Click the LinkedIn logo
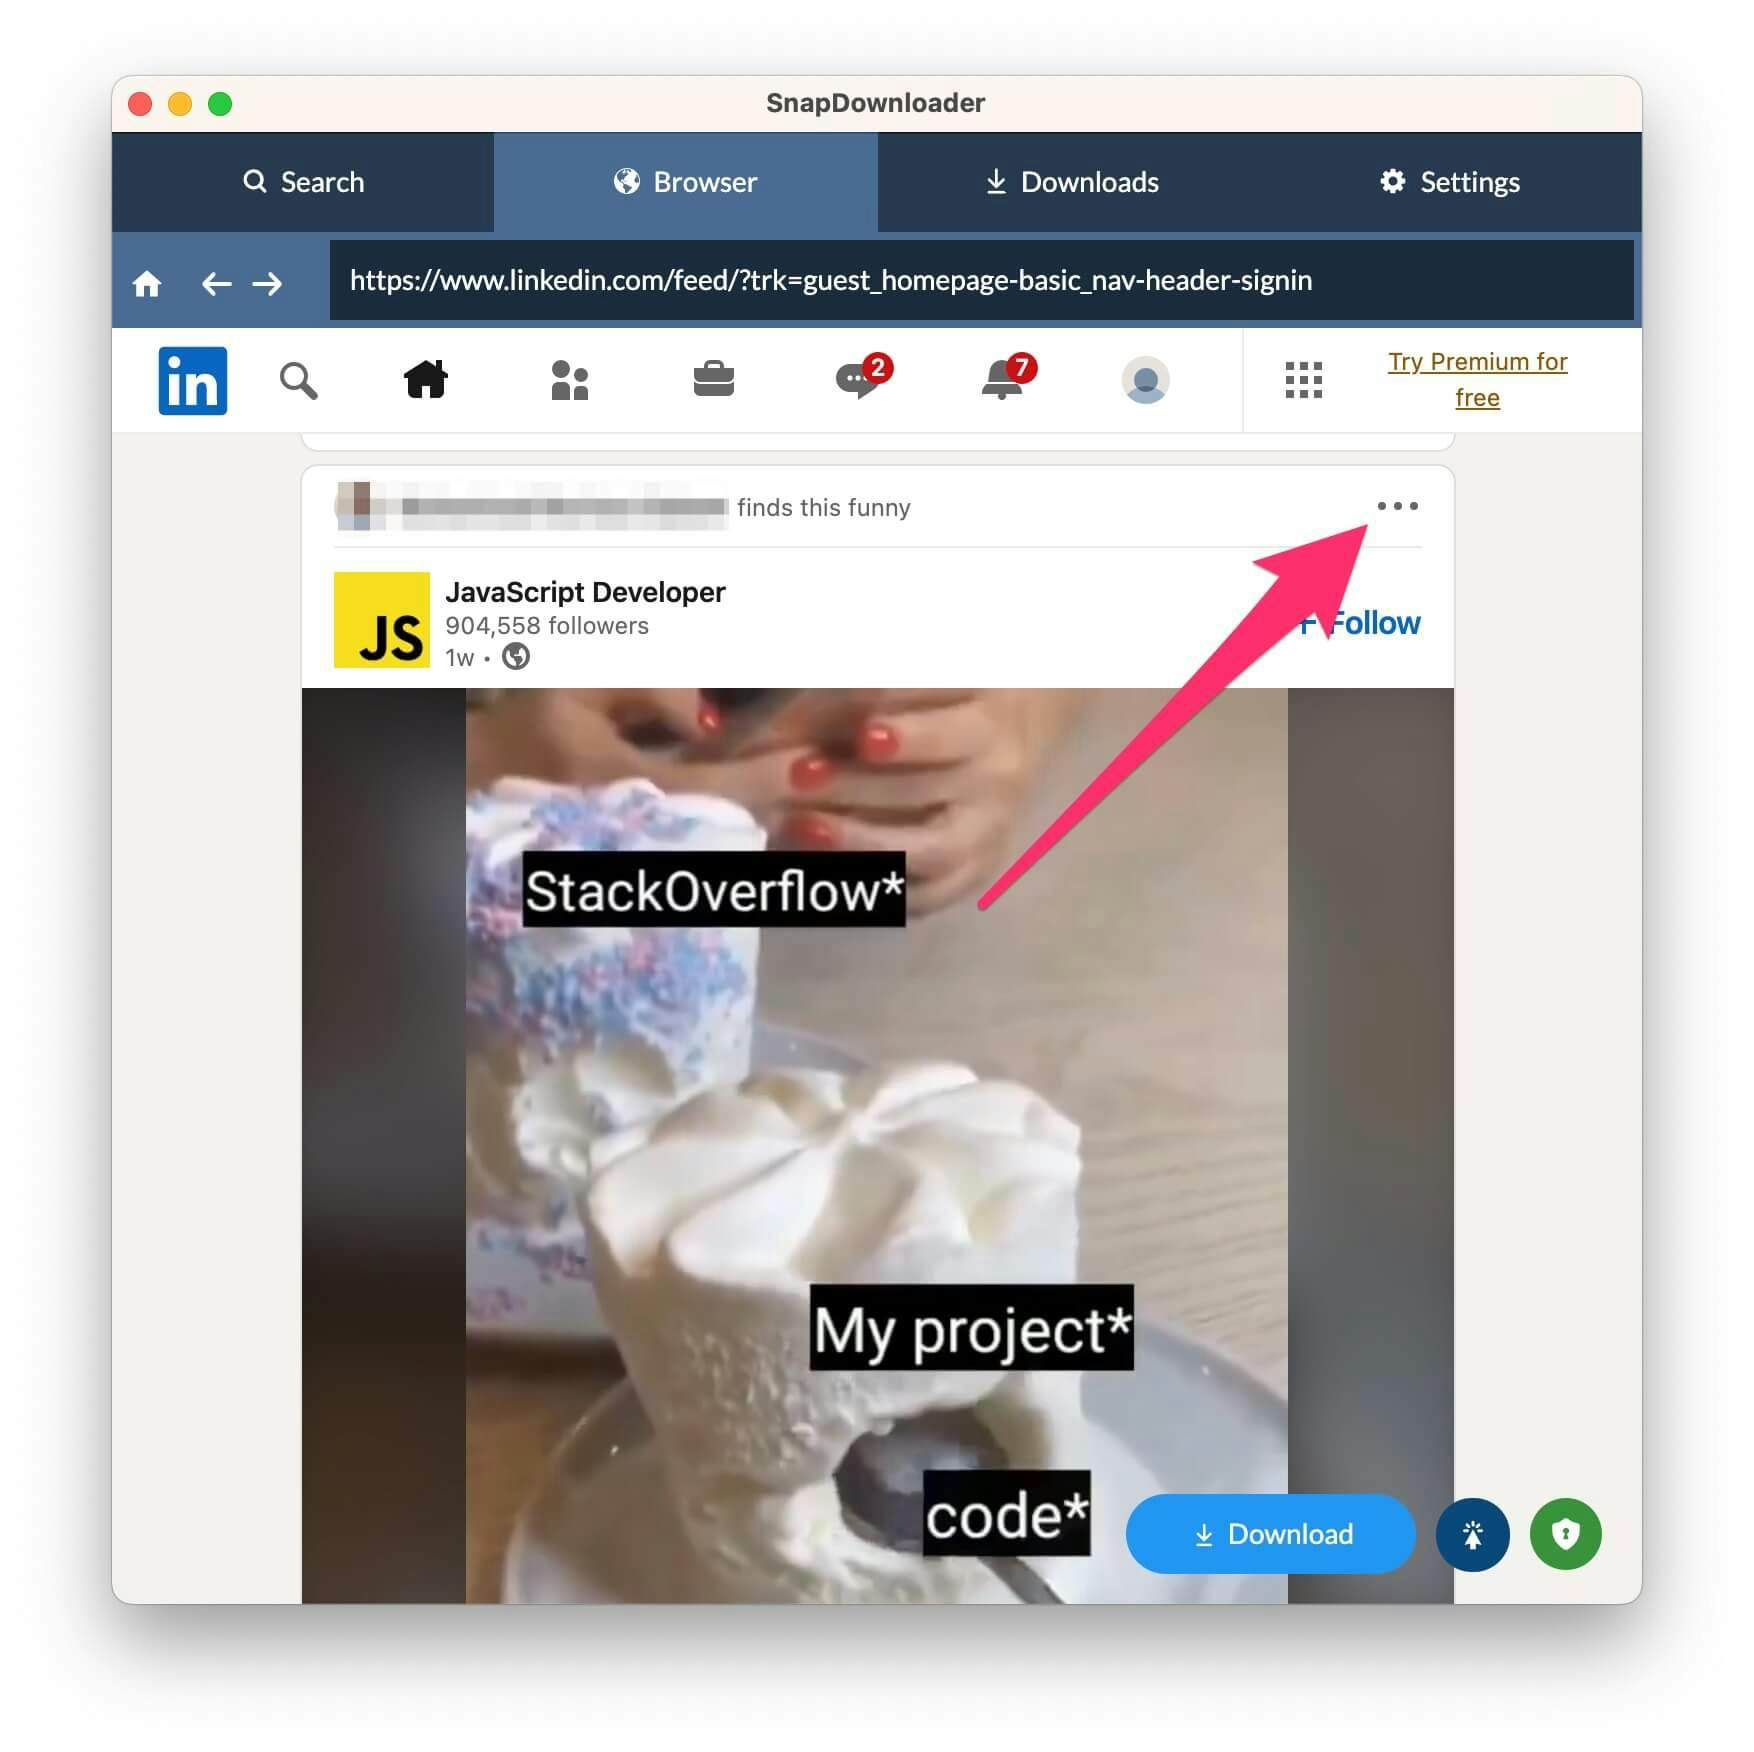Screen dimensions: 1754x1752 (x=193, y=380)
